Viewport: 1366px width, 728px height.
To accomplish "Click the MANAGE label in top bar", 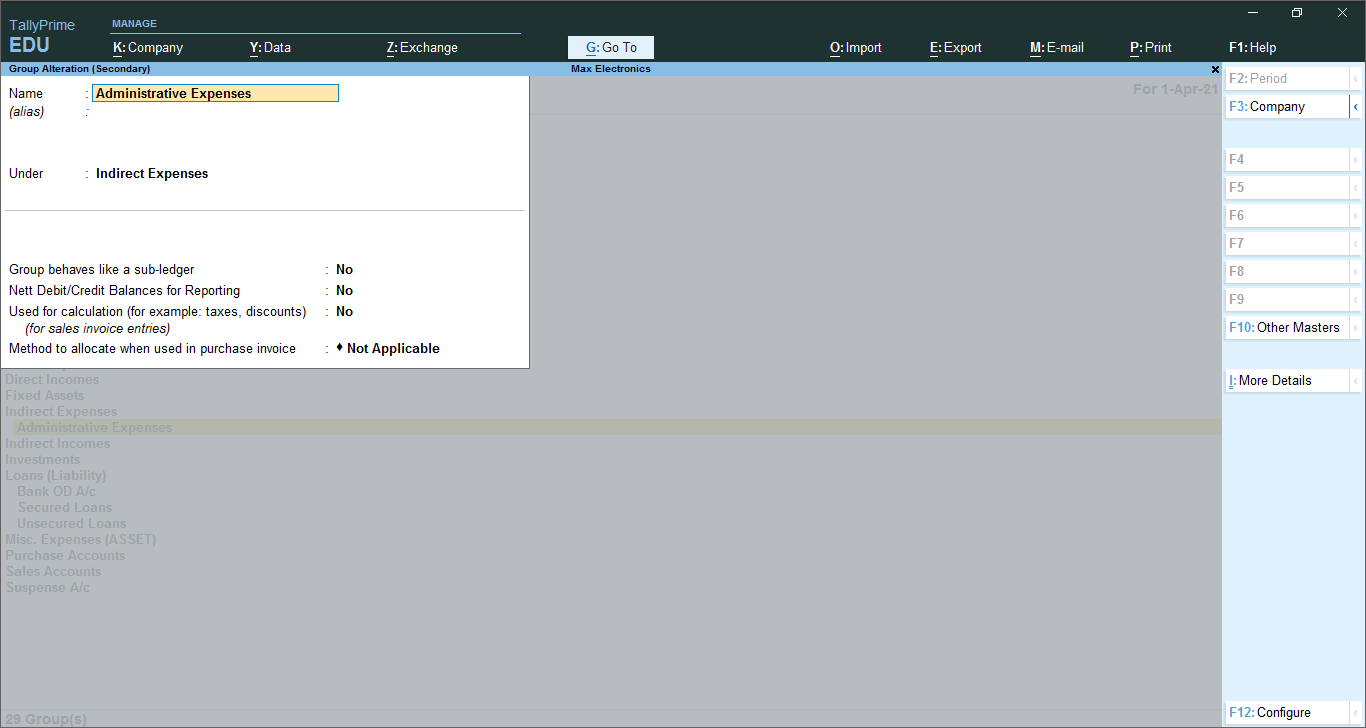I will tap(134, 23).
